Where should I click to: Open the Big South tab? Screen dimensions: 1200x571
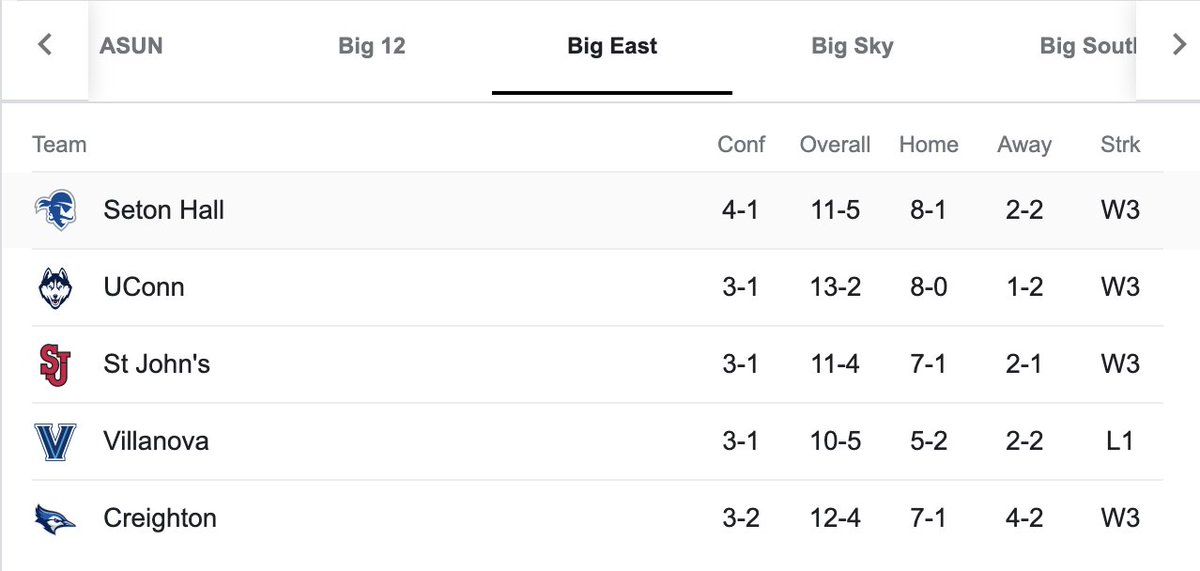[x=1088, y=46]
